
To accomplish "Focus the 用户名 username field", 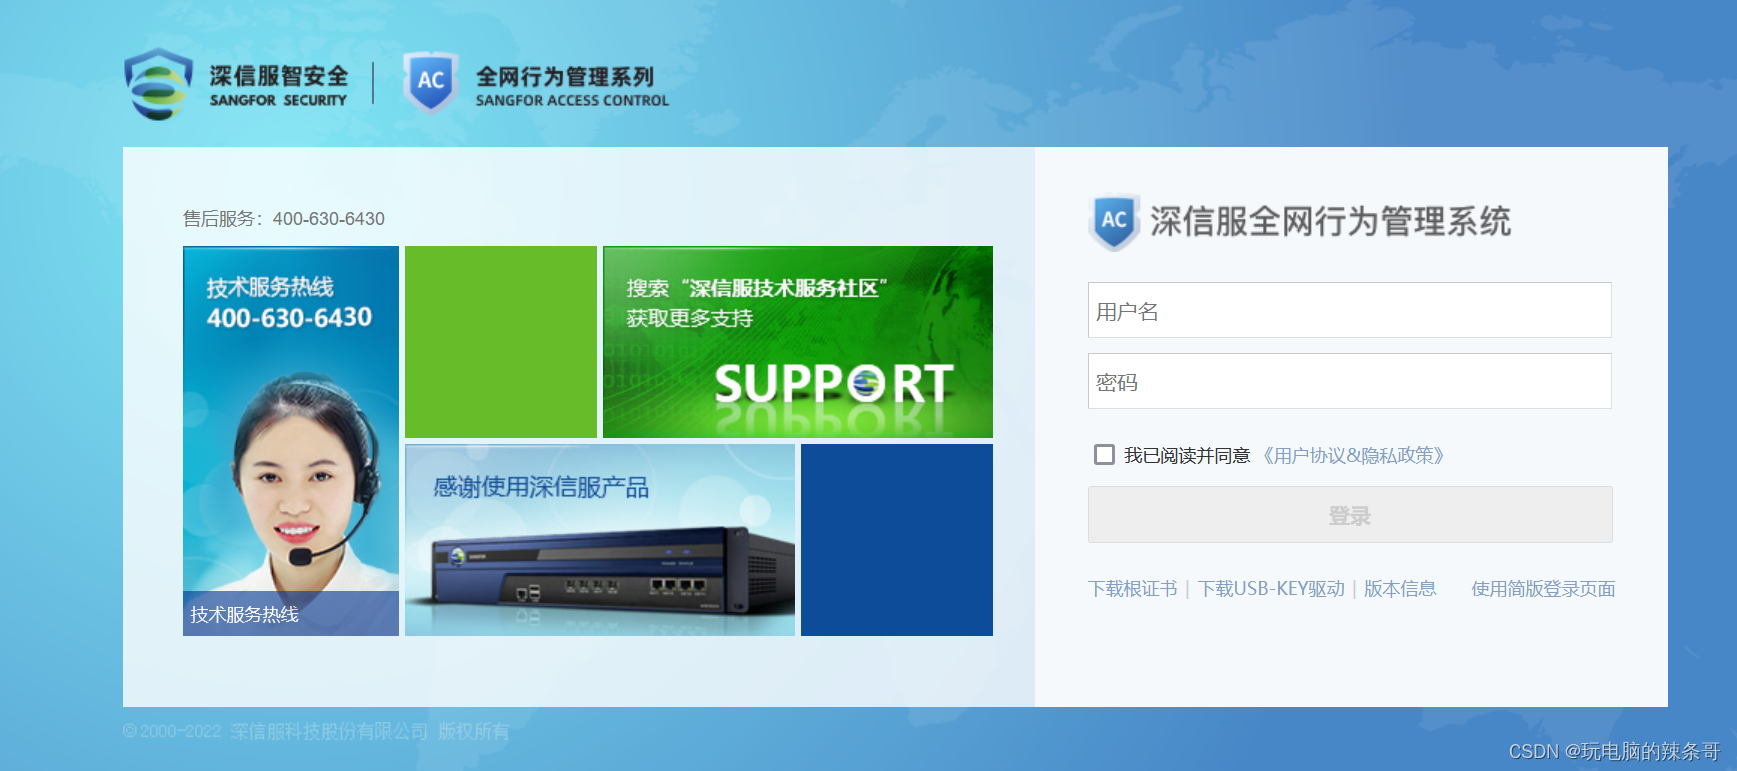I will click(x=1349, y=310).
